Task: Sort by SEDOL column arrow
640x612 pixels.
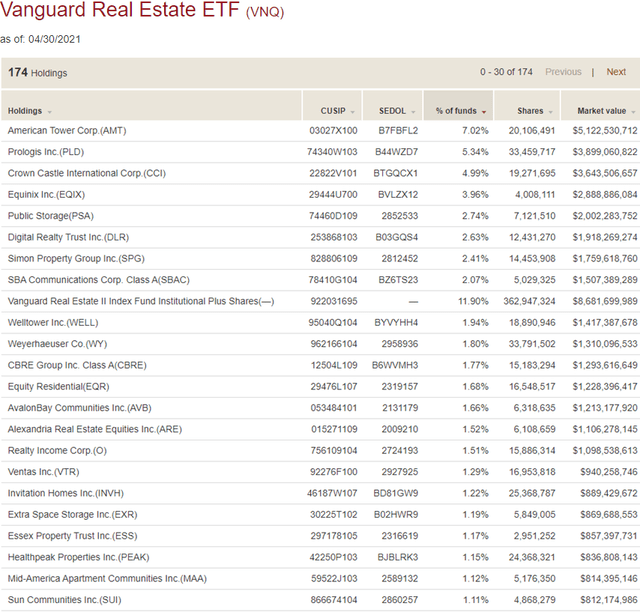Action: coord(413,112)
